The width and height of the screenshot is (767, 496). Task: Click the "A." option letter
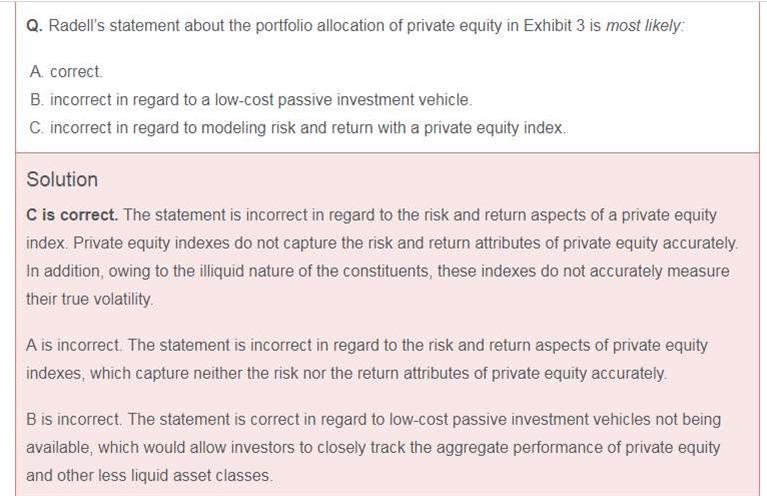(34, 72)
